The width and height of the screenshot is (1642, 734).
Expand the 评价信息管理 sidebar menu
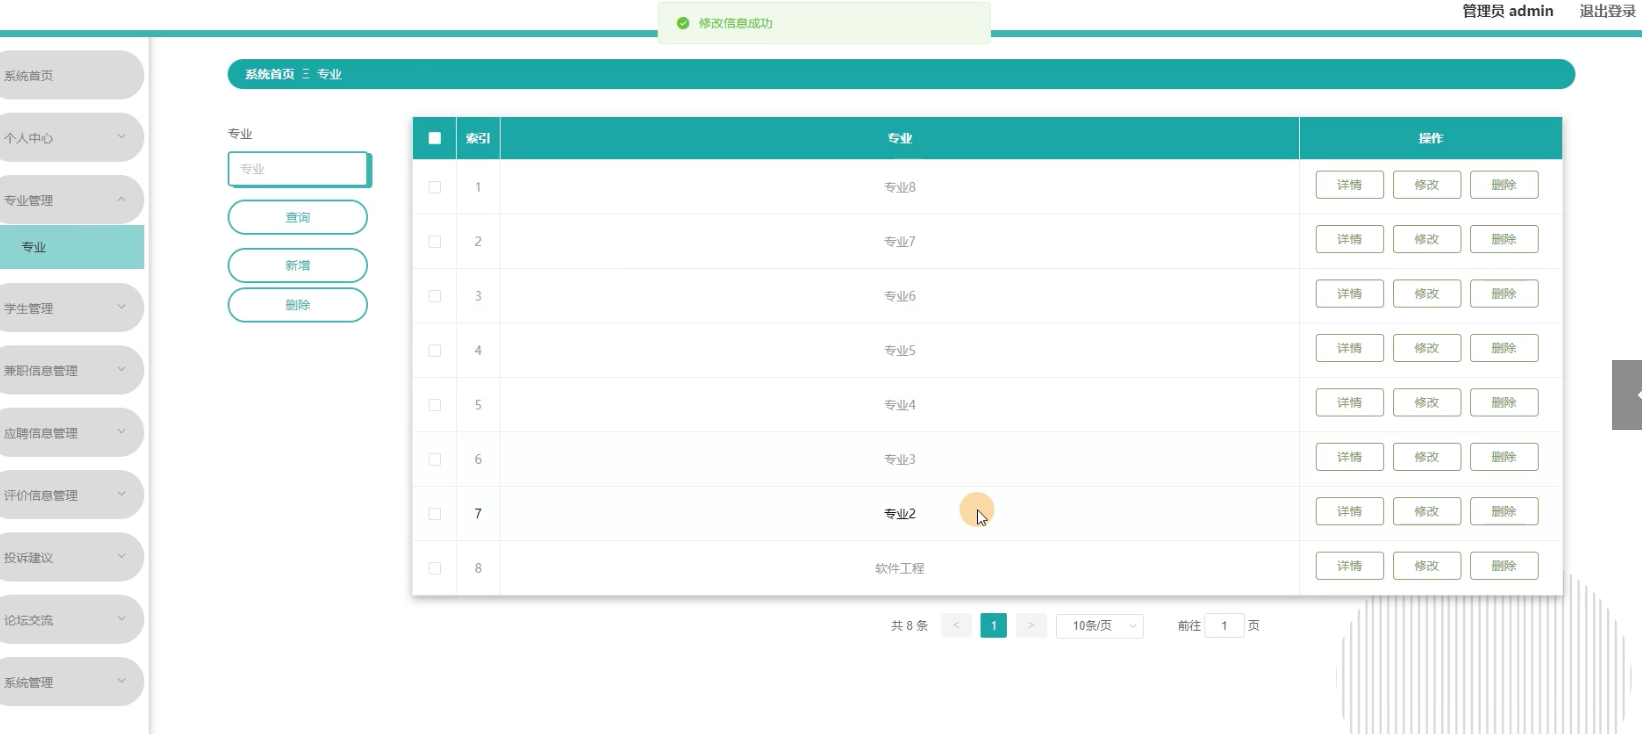[x=70, y=495]
